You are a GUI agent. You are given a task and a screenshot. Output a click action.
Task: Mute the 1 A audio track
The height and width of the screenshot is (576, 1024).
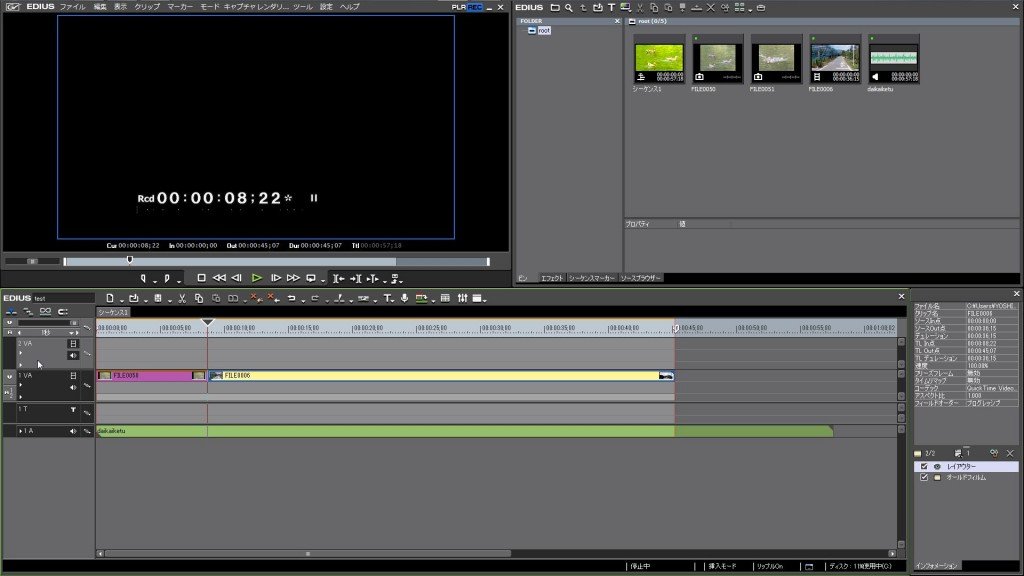[72, 431]
